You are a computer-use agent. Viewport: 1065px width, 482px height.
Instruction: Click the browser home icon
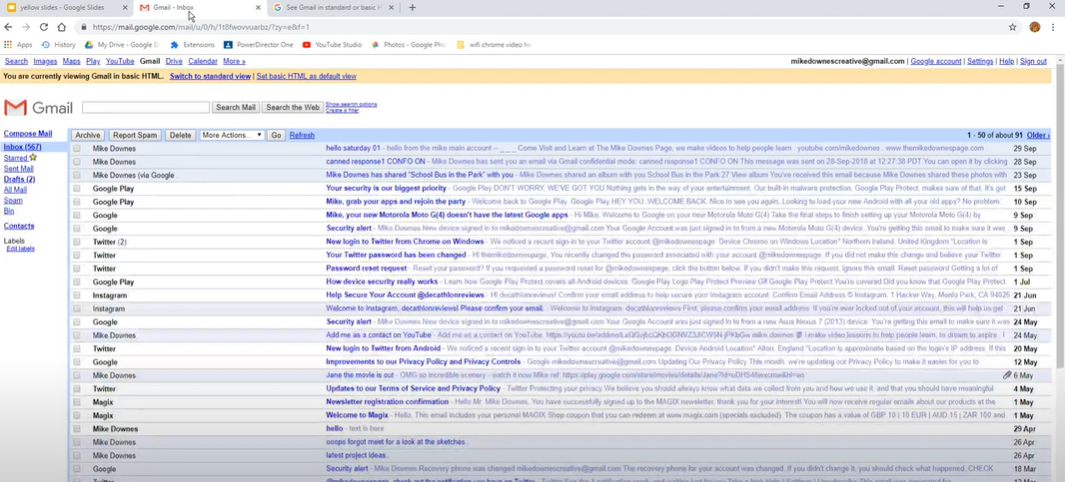pos(62,27)
